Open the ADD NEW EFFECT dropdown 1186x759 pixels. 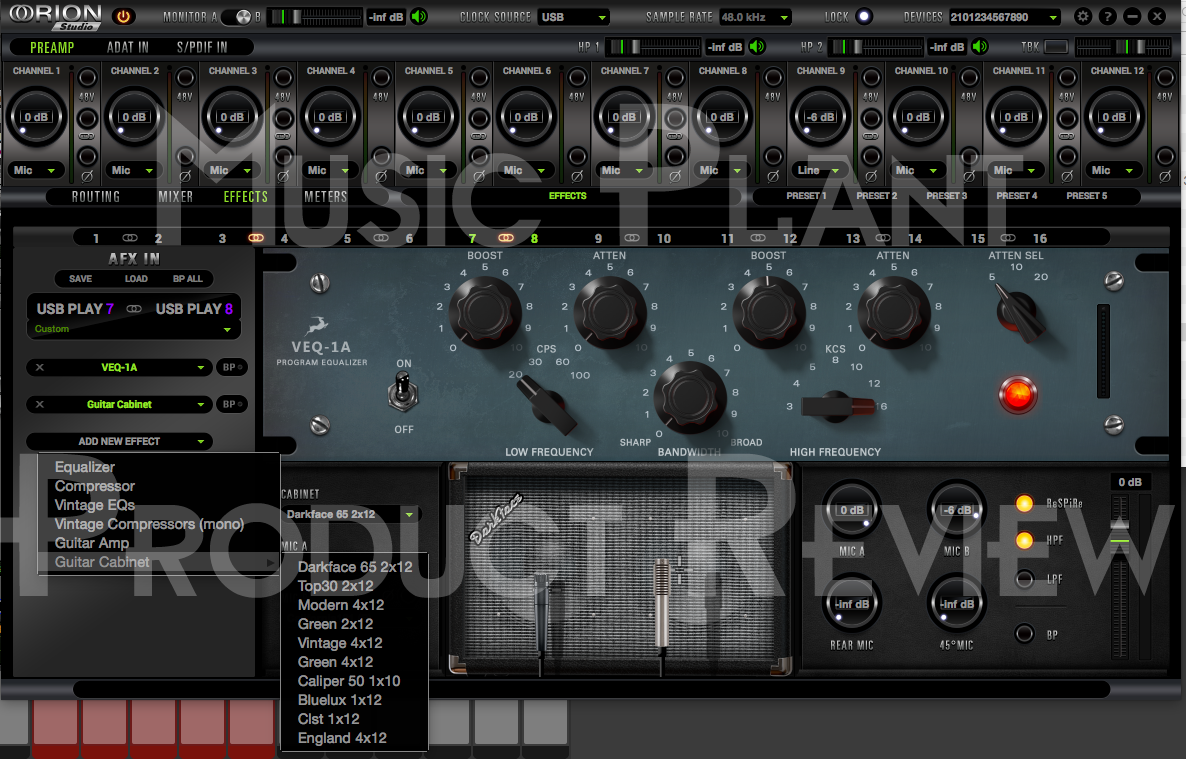coord(120,441)
